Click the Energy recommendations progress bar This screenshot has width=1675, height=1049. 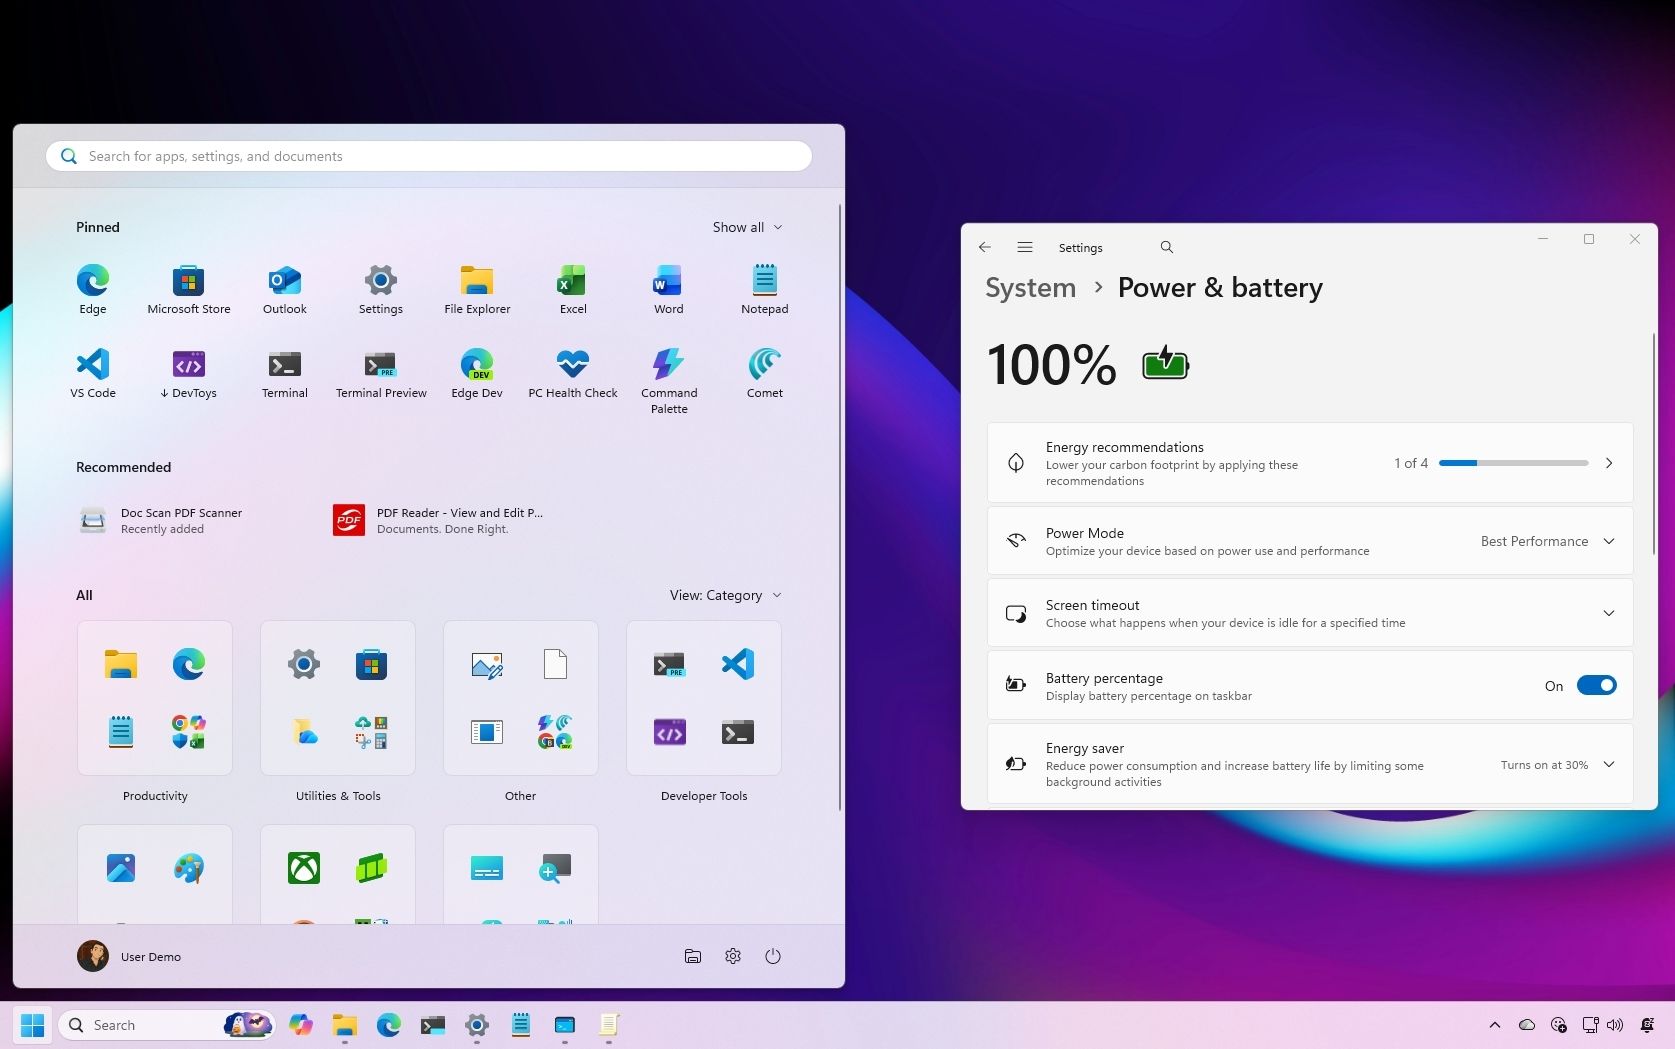coord(1513,463)
